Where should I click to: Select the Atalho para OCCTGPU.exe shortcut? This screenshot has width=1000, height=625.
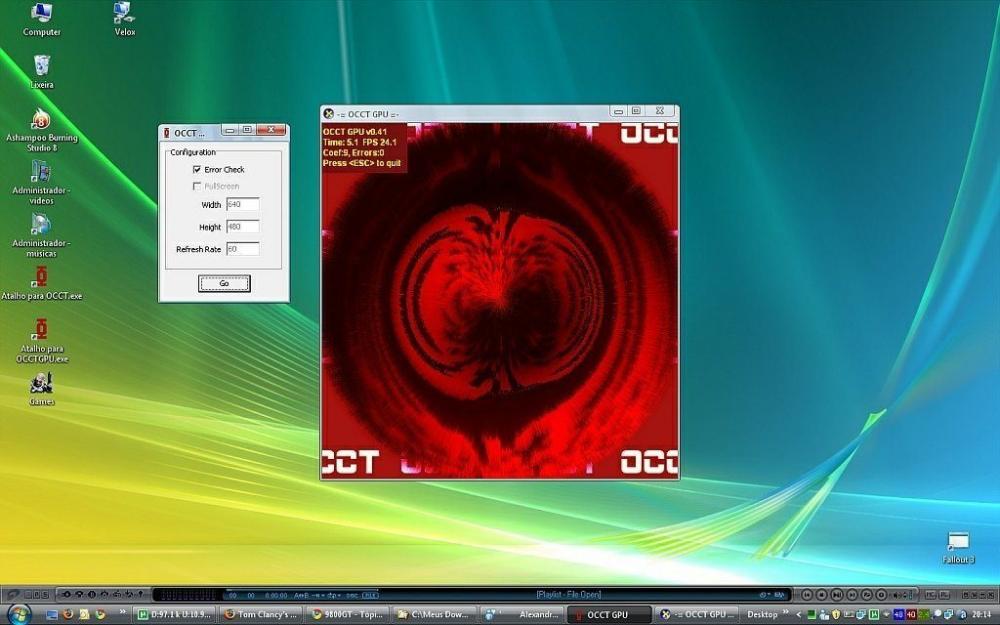pos(41,331)
